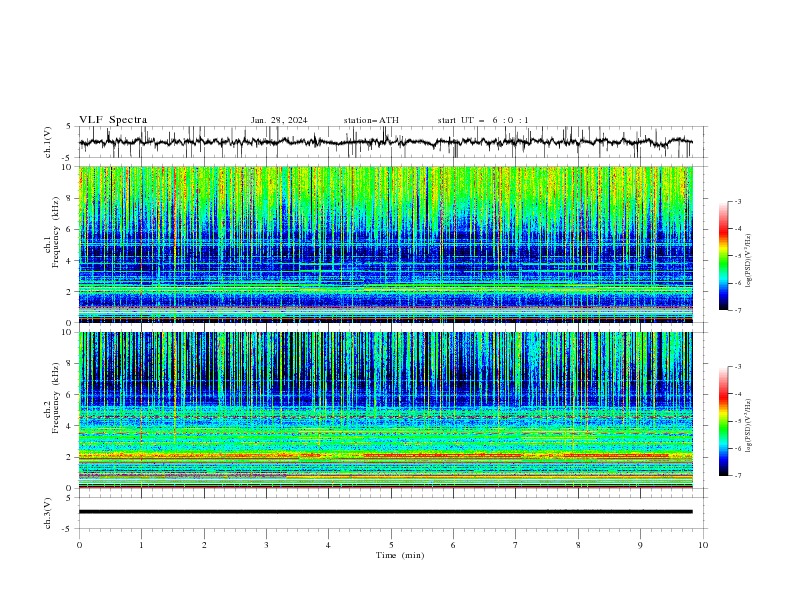This screenshot has height=612, width=792.
Task: Click the "ch.3(V)" axis label
Action: pyautogui.click(x=48, y=513)
